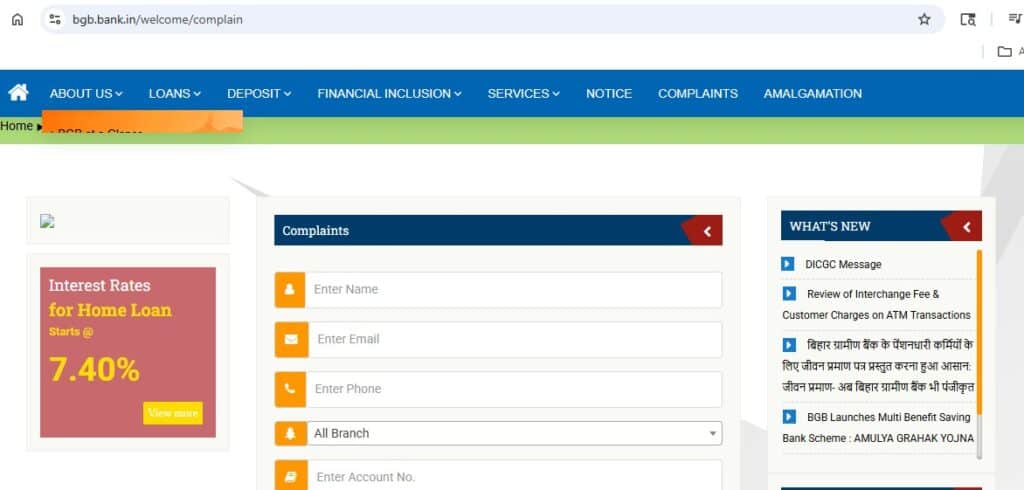Viewport: 1024px width, 490px height.
Task: Click bullet icon beside BGB Launches Multi Benefit
Action: tap(790, 417)
